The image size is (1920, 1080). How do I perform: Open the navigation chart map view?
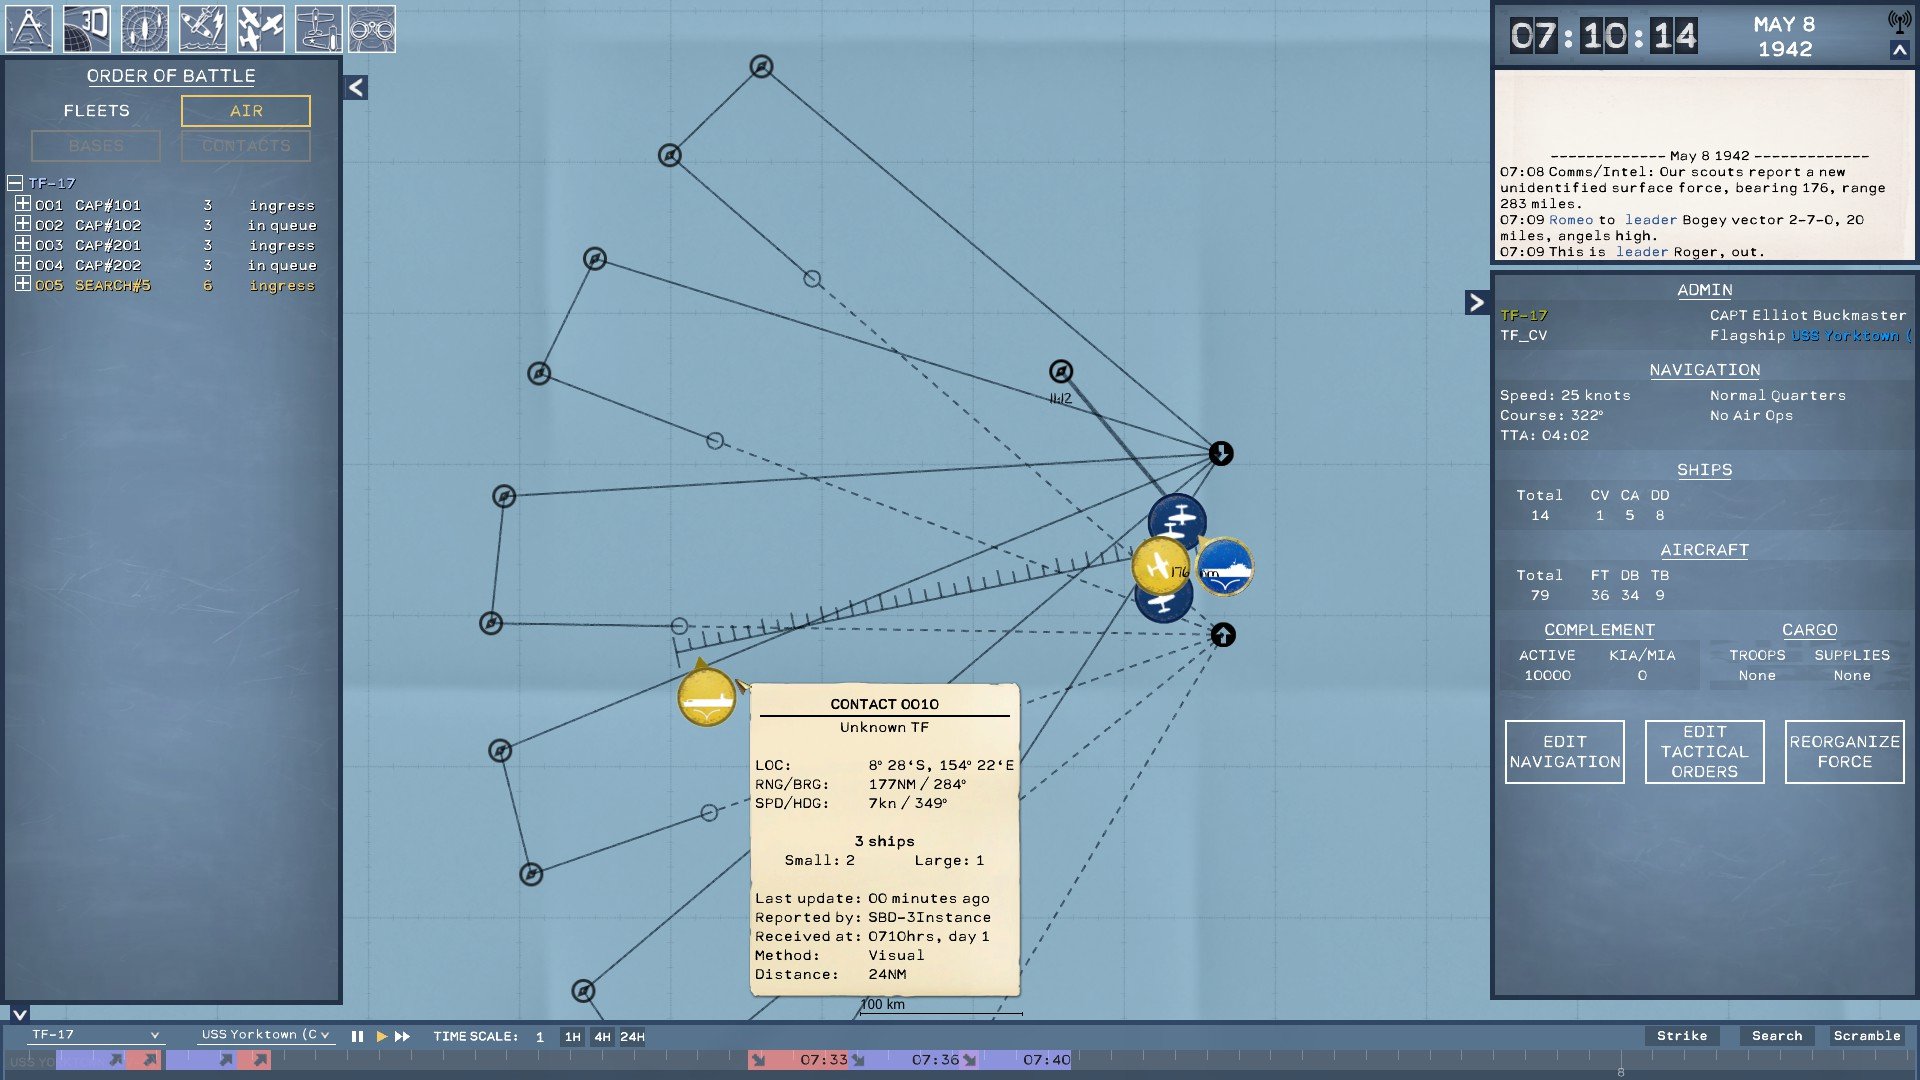(x=29, y=28)
